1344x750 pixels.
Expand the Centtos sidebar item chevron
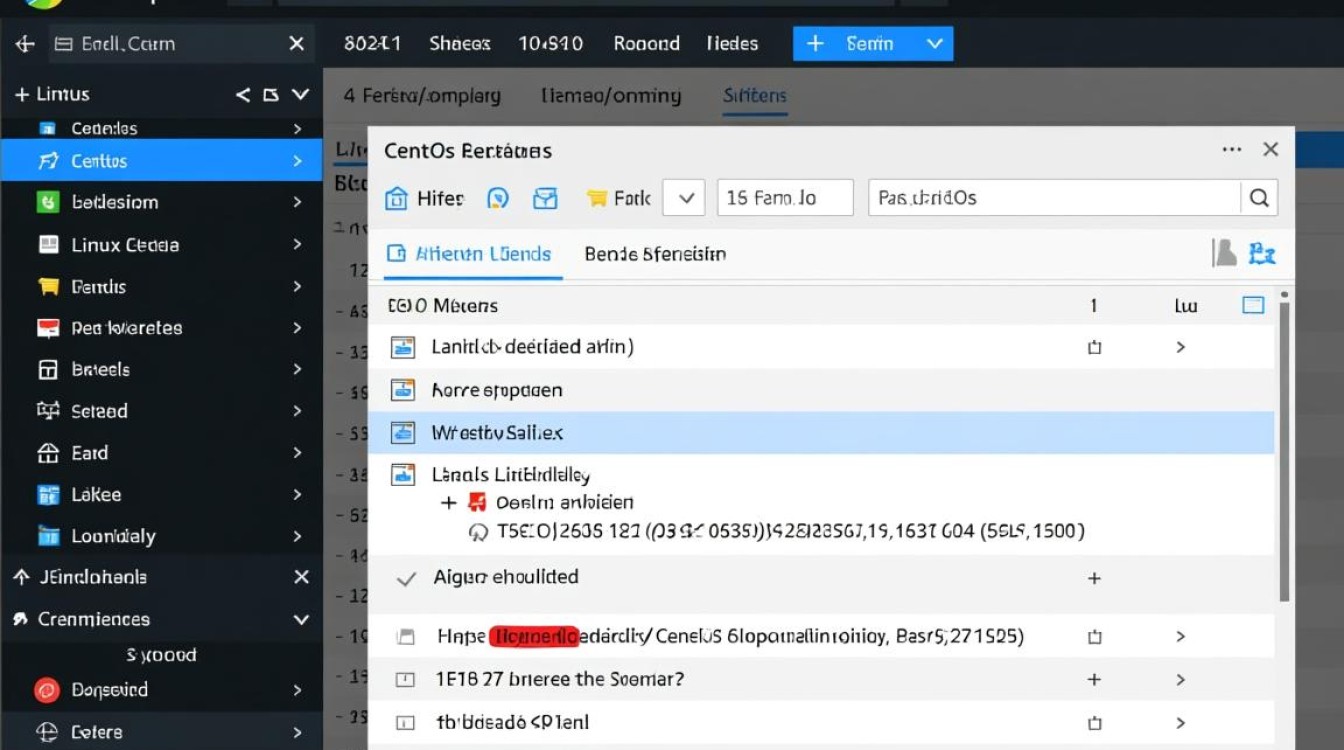click(297, 161)
